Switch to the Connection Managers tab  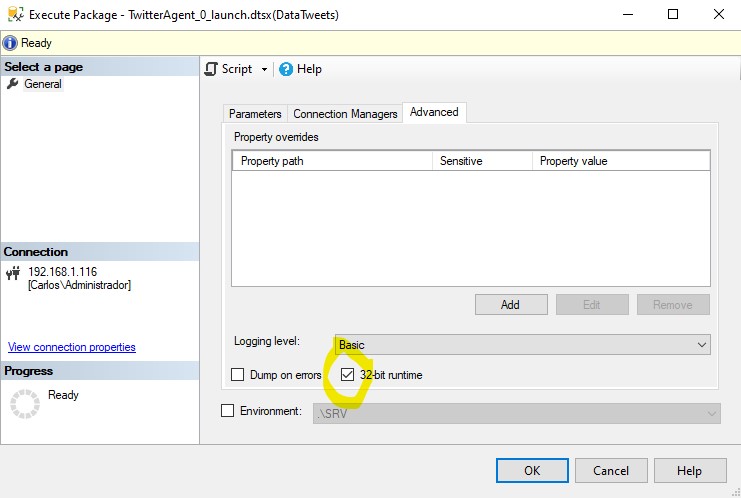coord(345,114)
